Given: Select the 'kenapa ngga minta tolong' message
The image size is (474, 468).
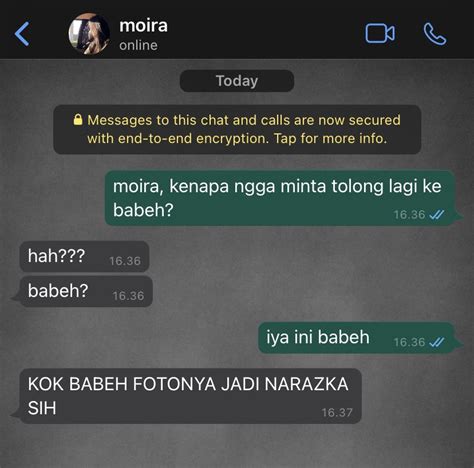Looking at the screenshot, I should (x=280, y=198).
